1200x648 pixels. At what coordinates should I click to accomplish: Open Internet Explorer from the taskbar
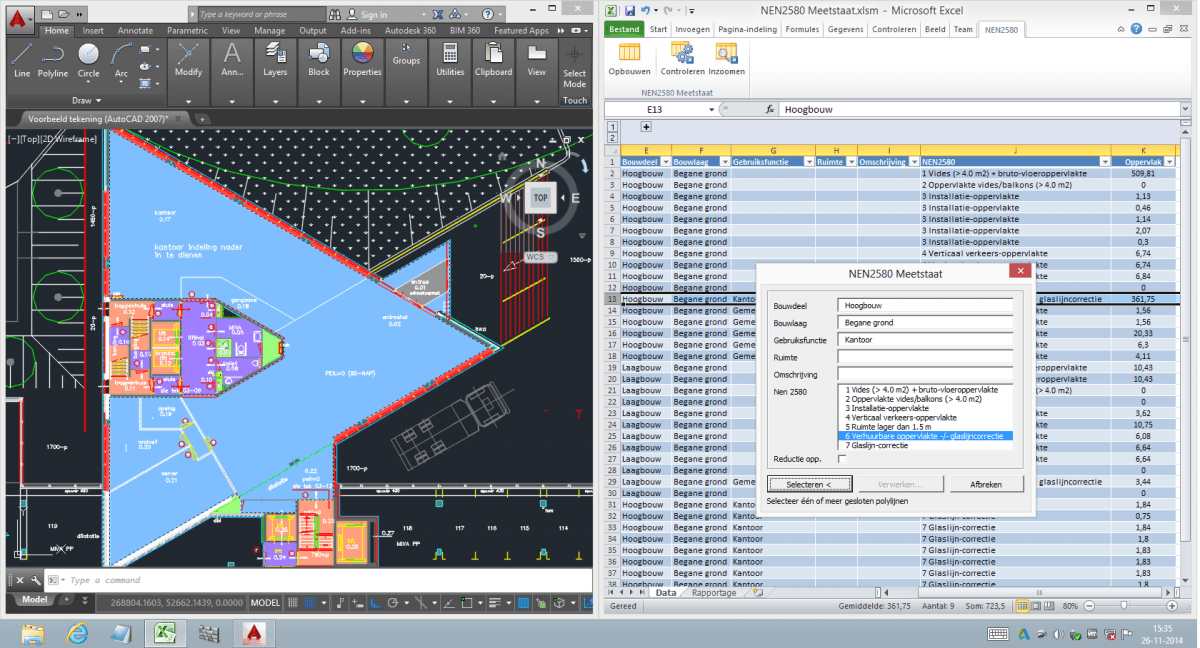[x=77, y=634]
